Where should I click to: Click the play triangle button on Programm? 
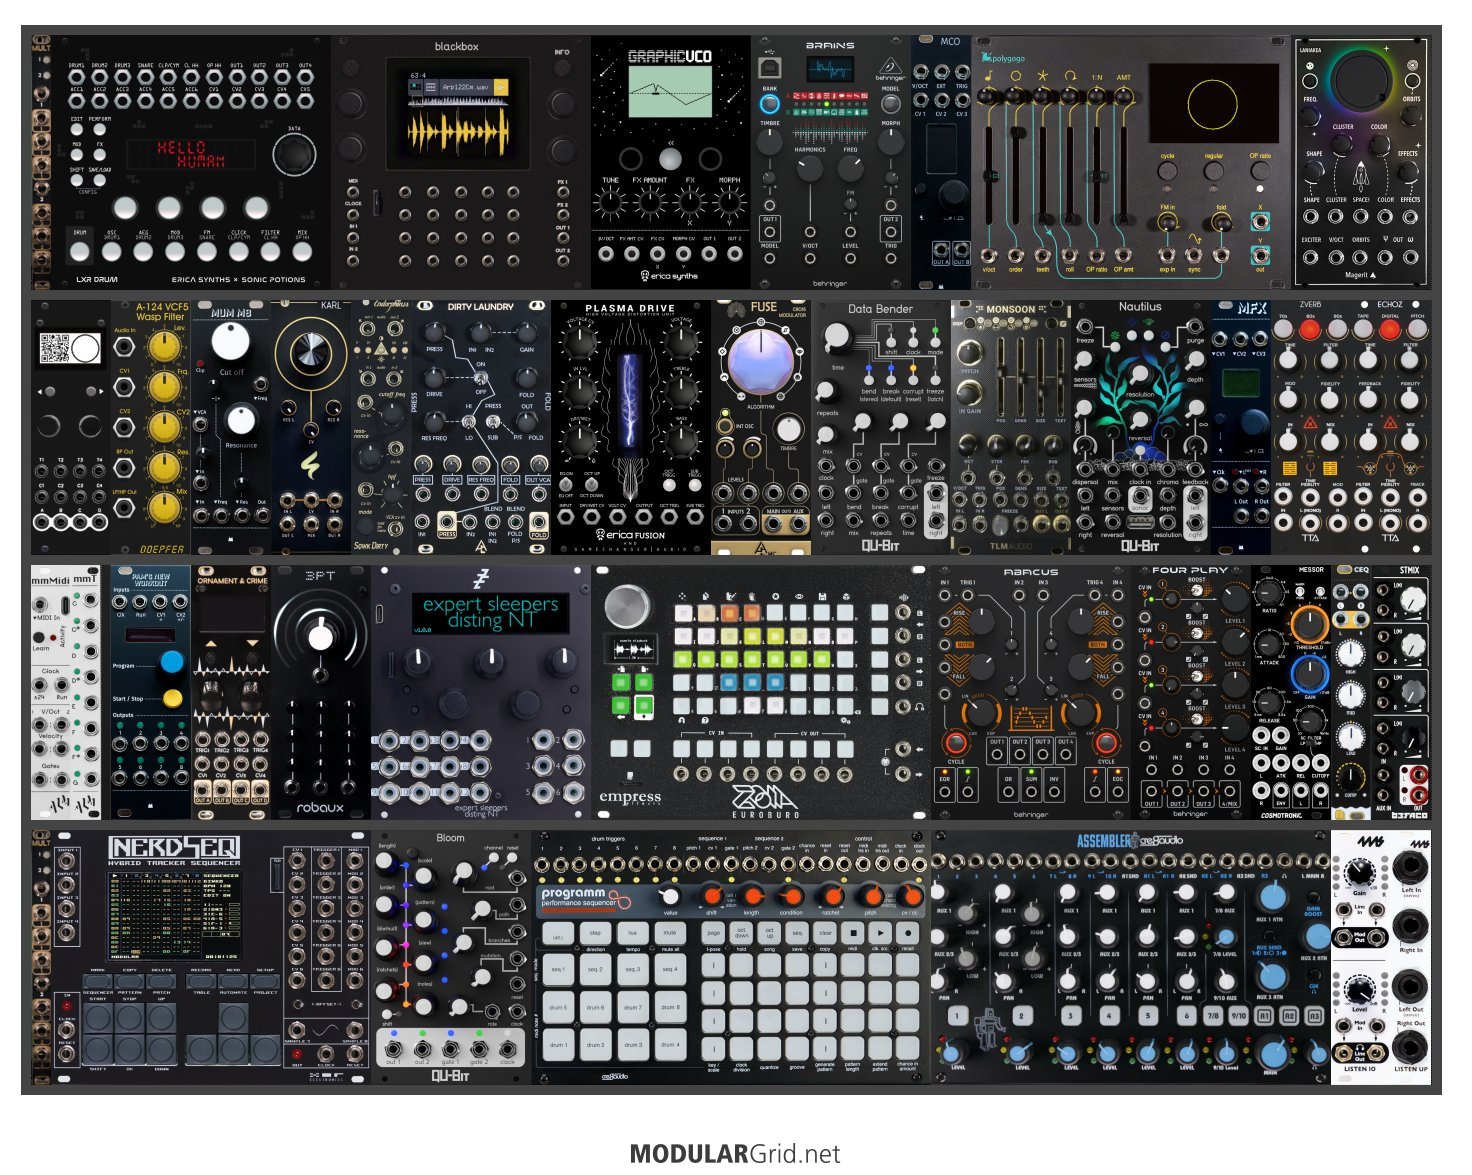[x=881, y=933]
